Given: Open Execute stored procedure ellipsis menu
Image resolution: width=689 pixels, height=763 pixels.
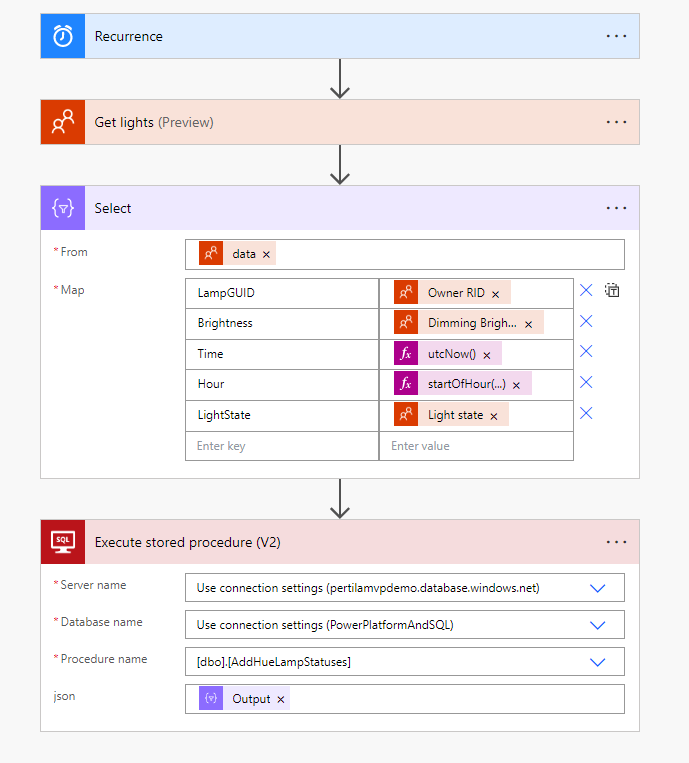Looking at the screenshot, I should pyautogui.click(x=616, y=542).
